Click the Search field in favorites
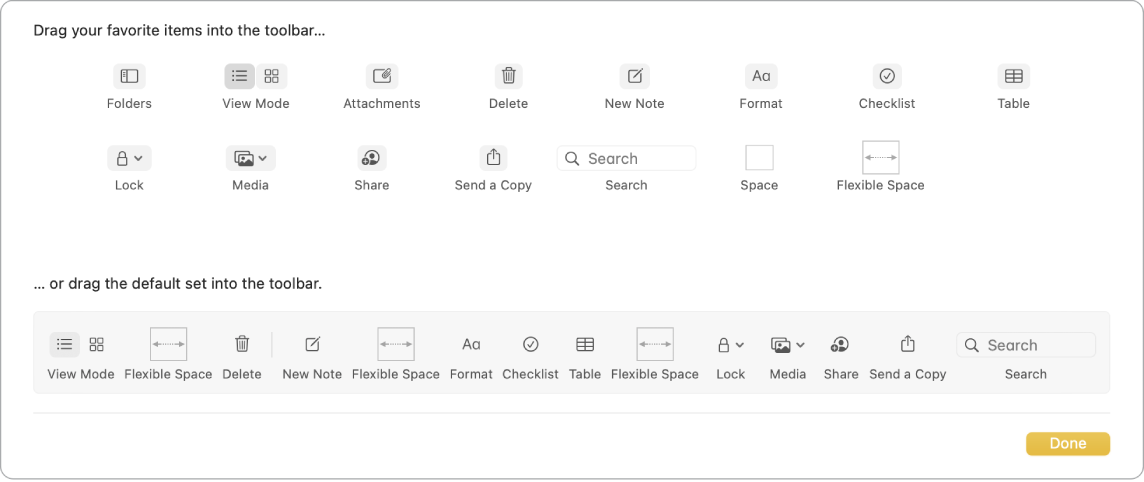1144x482 pixels. (627, 158)
